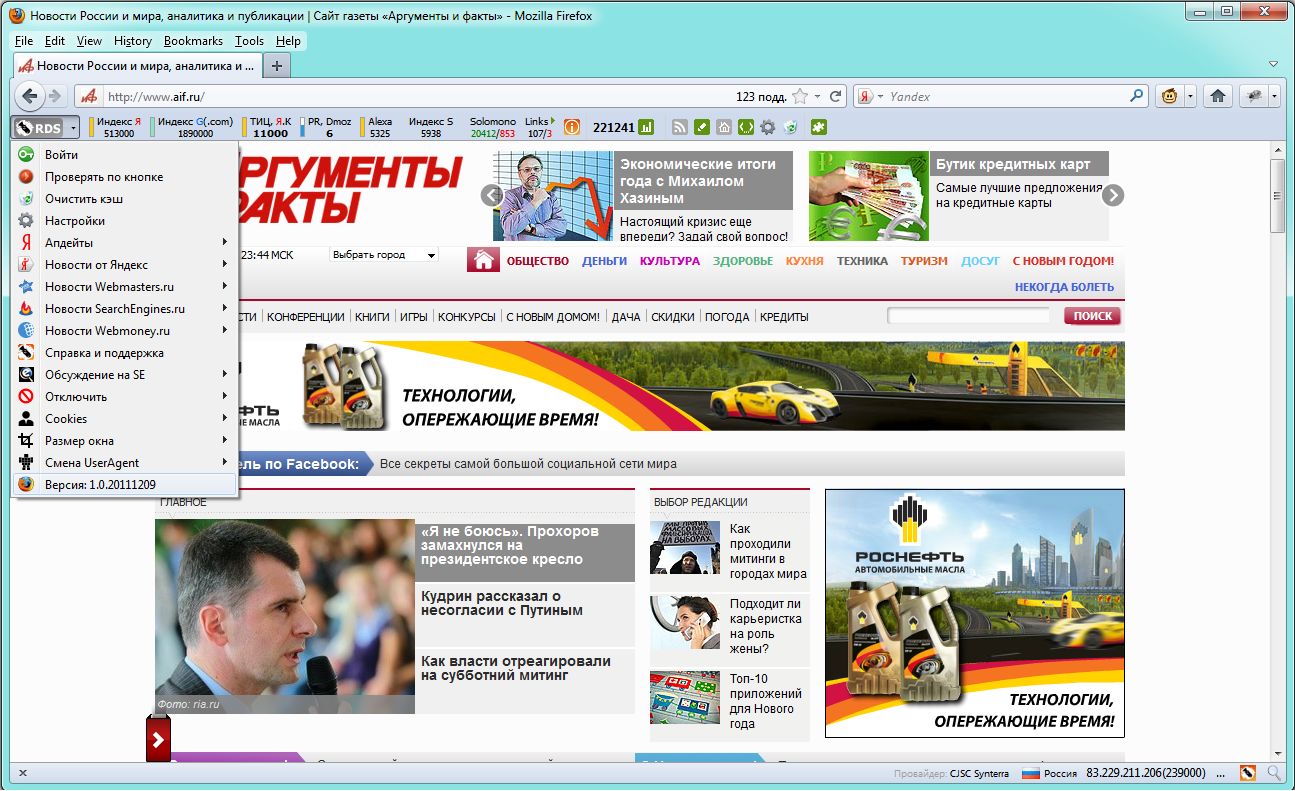Click the green bar-chart icon next to 221241

pos(646,127)
